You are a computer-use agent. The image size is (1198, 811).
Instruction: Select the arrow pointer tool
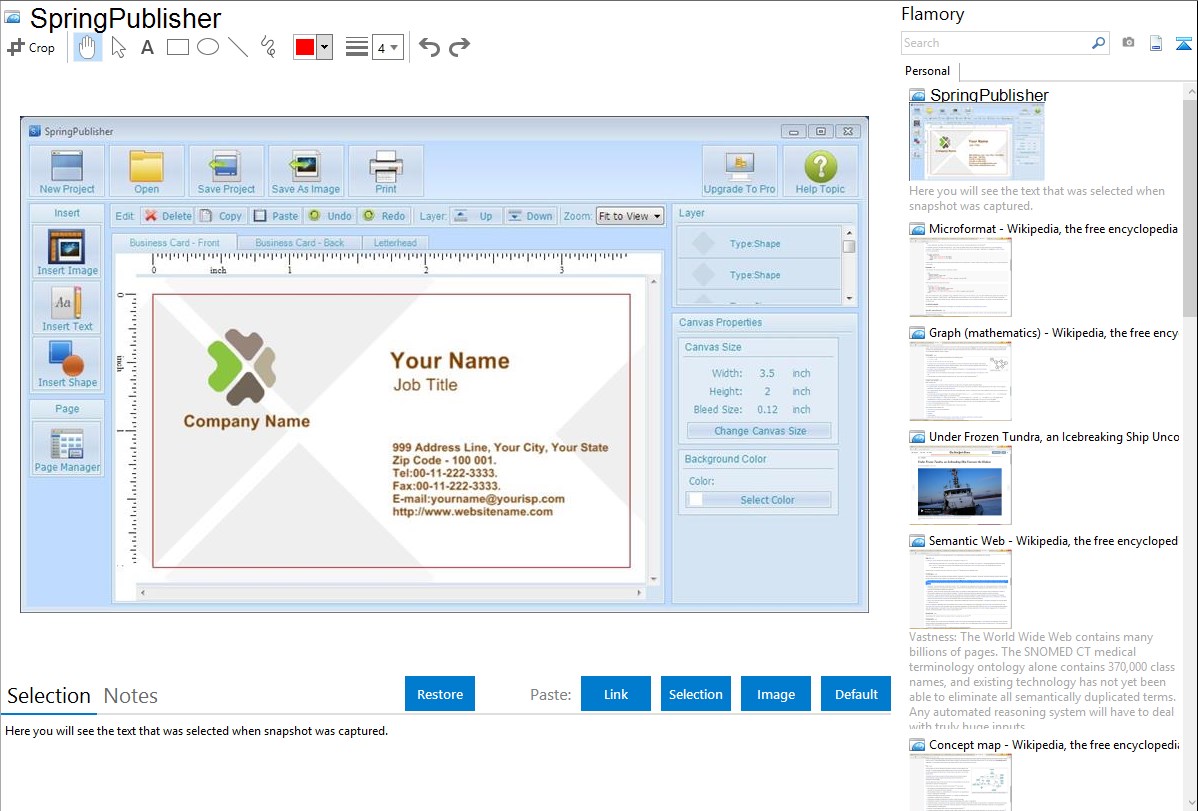pyautogui.click(x=119, y=47)
